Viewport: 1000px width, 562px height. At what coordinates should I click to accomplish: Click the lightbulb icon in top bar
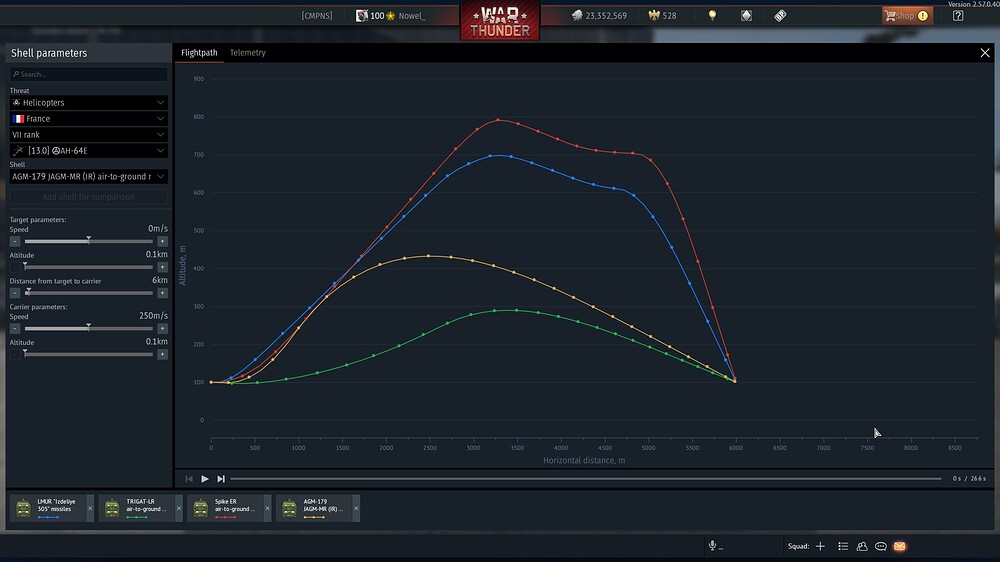(x=712, y=15)
